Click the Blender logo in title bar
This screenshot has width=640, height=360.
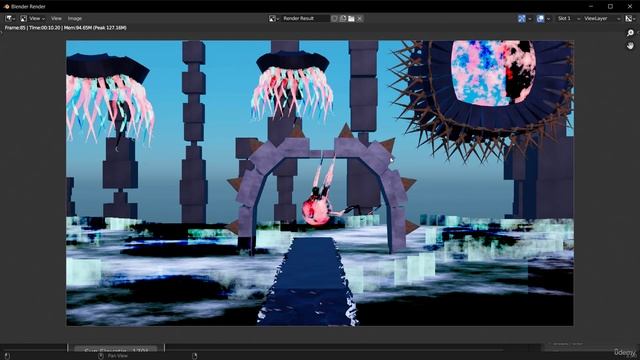7,7
